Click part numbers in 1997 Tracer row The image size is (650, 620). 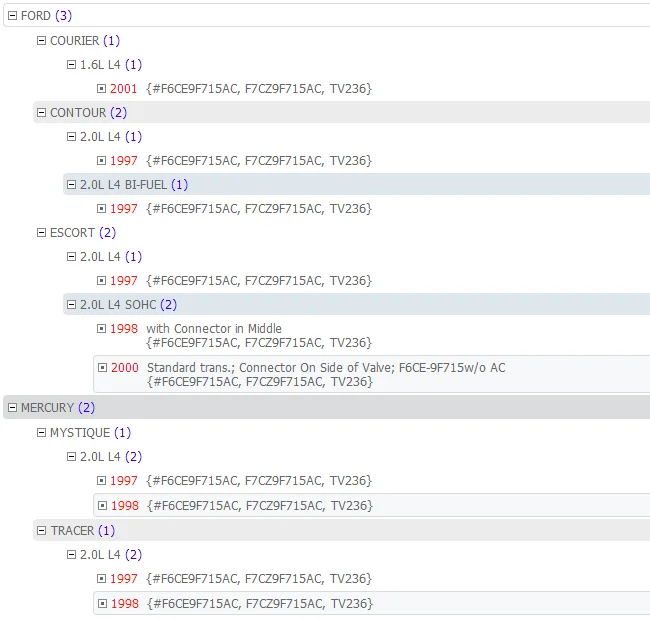(x=259, y=579)
